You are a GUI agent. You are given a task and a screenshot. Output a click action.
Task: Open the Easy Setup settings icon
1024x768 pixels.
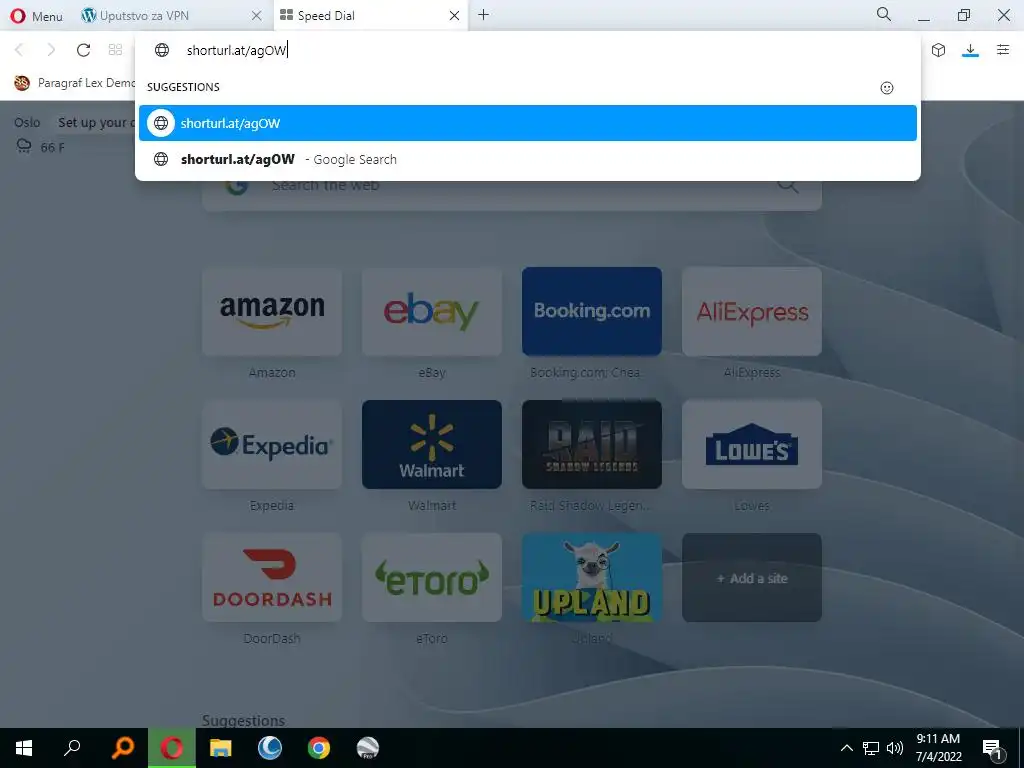[1003, 50]
